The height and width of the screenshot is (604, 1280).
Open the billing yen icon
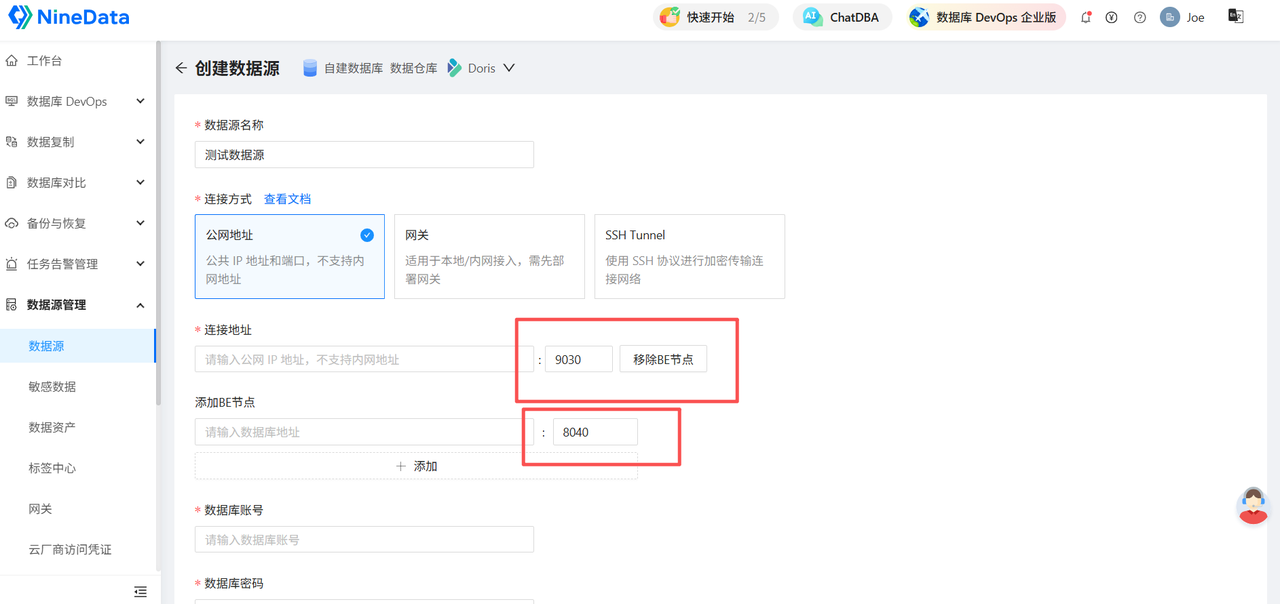(x=1111, y=17)
